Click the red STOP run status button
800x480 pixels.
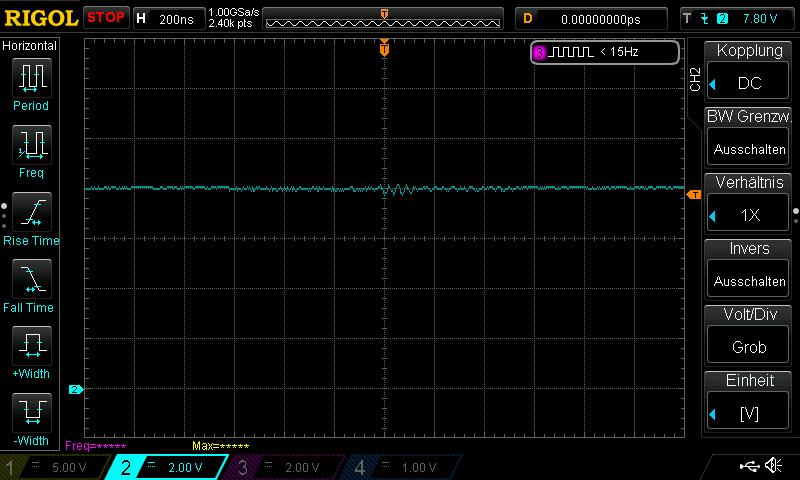point(106,17)
